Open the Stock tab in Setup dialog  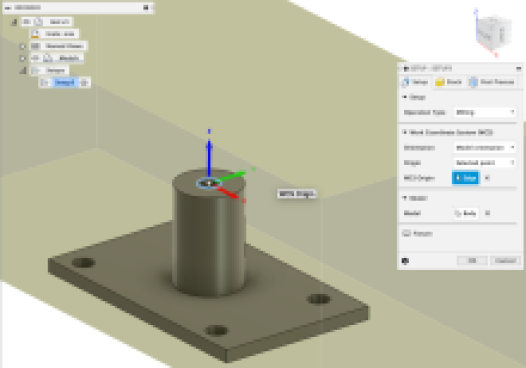pyautogui.click(x=449, y=82)
